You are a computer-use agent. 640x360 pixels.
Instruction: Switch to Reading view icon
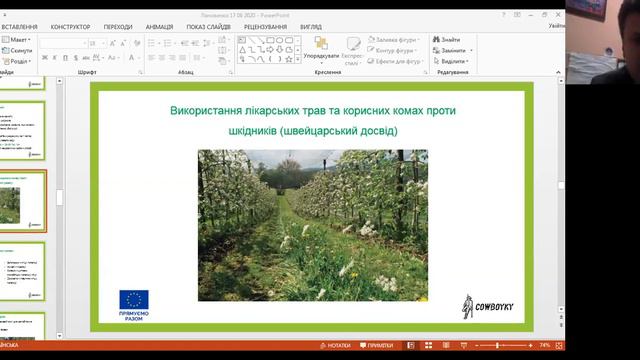446,345
